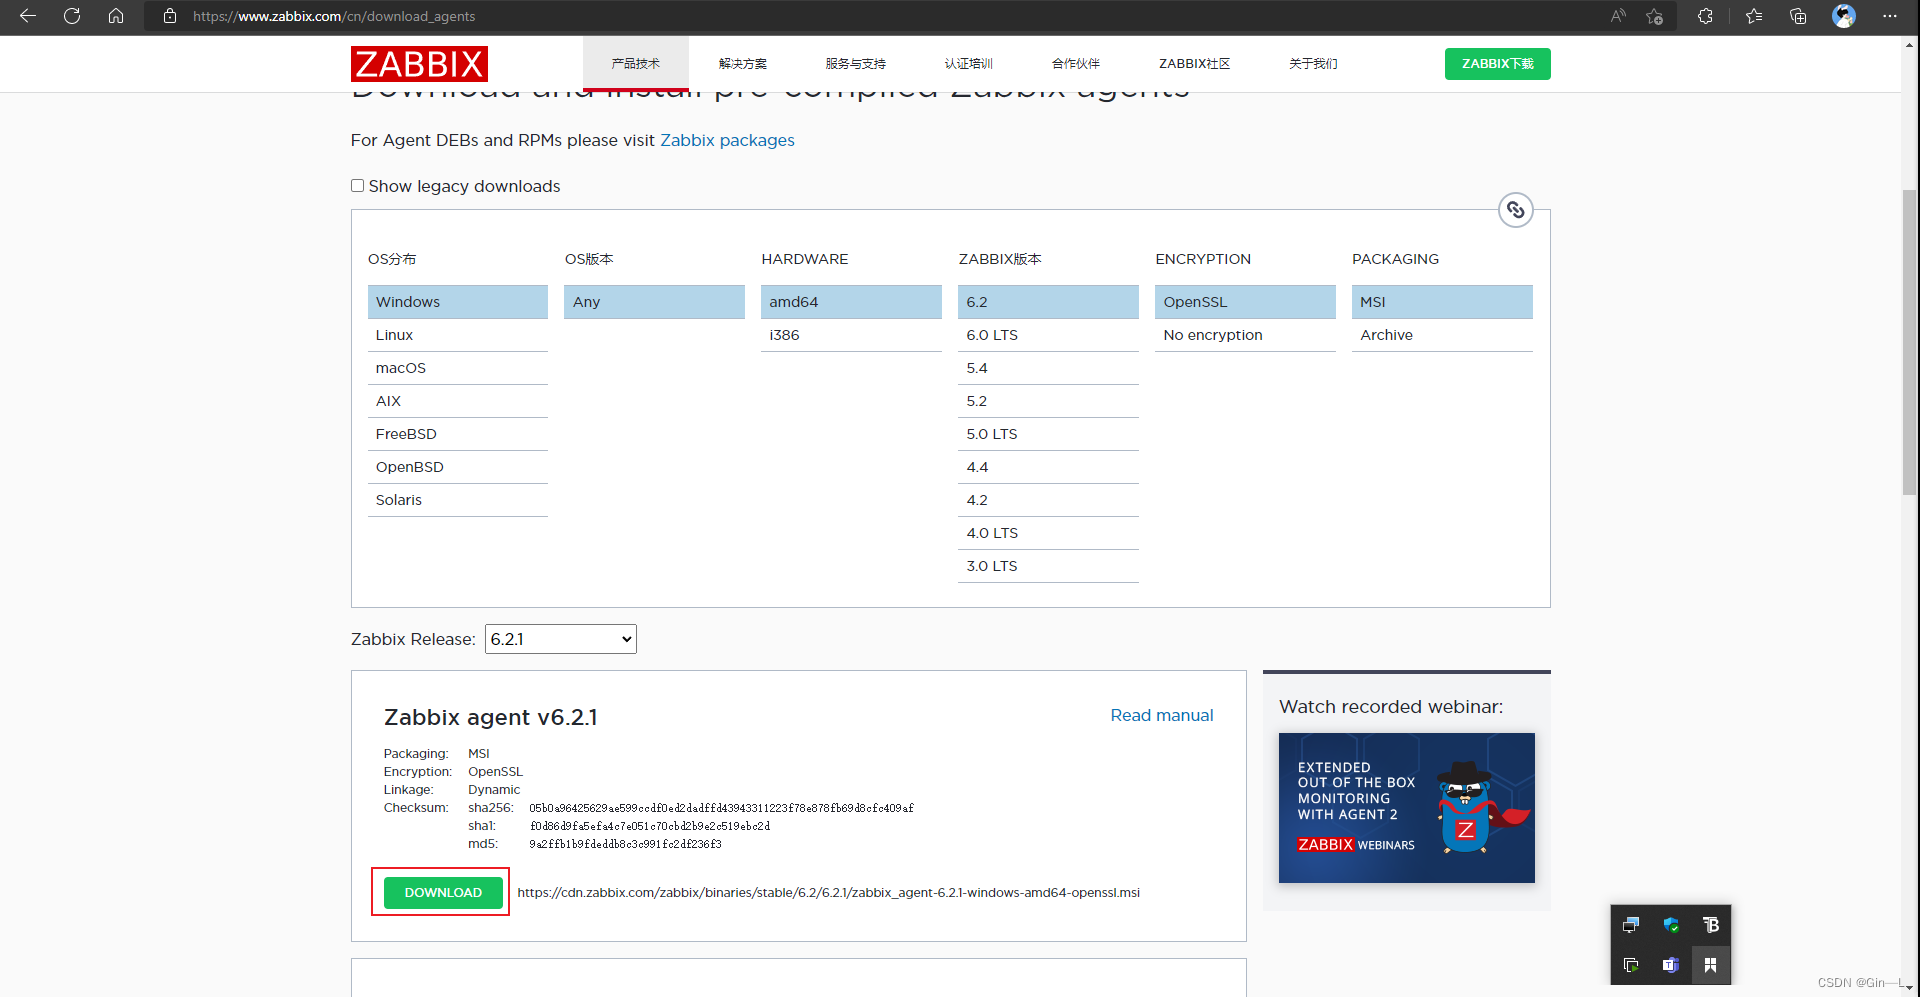This screenshot has width=1920, height=997.
Task: Select No encryption option
Action: (x=1246, y=335)
